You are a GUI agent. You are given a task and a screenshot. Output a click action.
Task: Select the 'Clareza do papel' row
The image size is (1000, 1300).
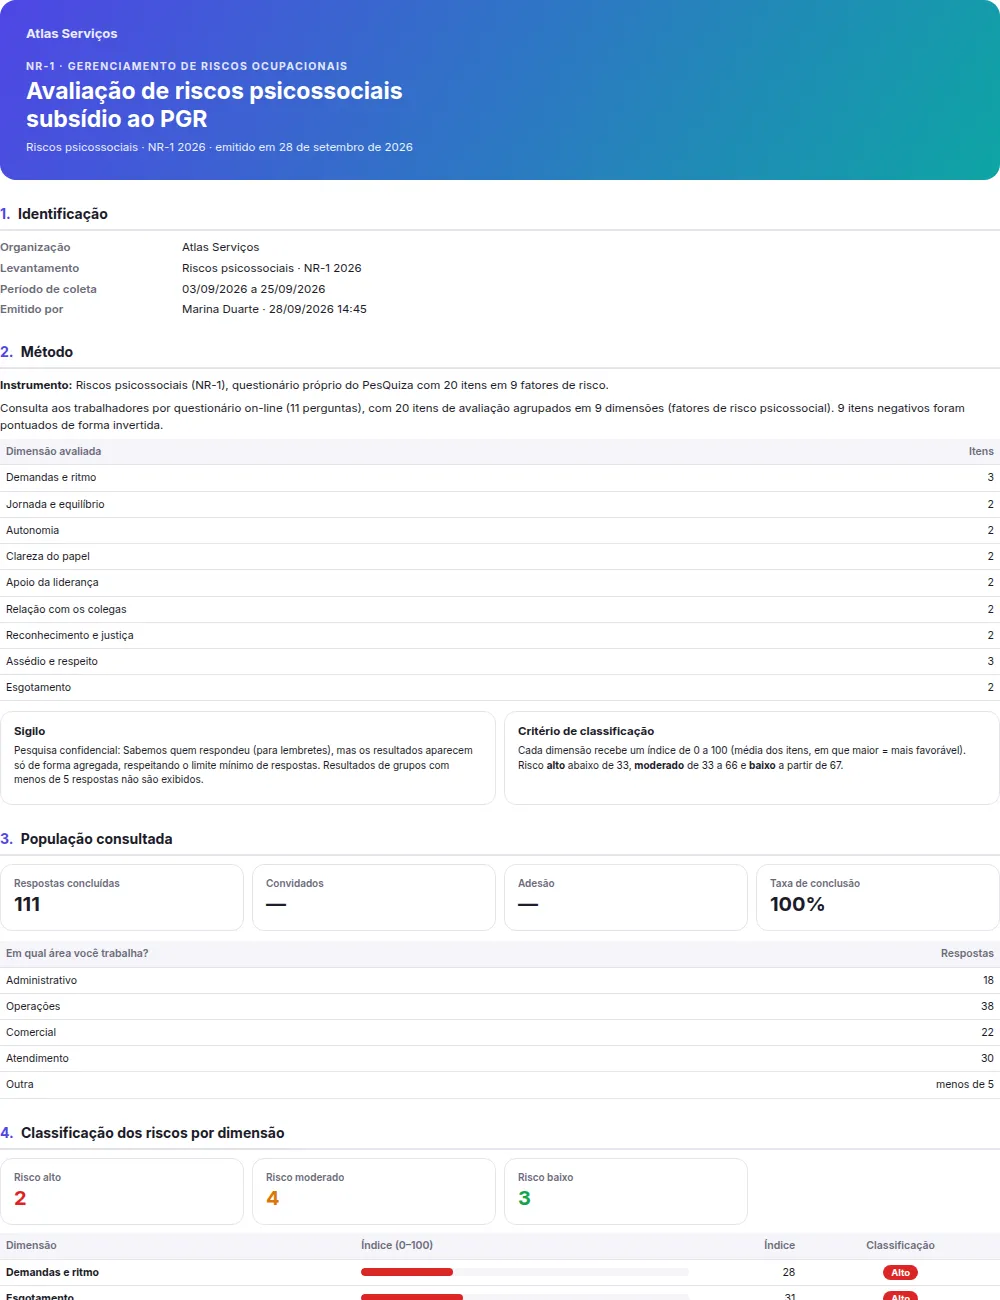coord(500,556)
